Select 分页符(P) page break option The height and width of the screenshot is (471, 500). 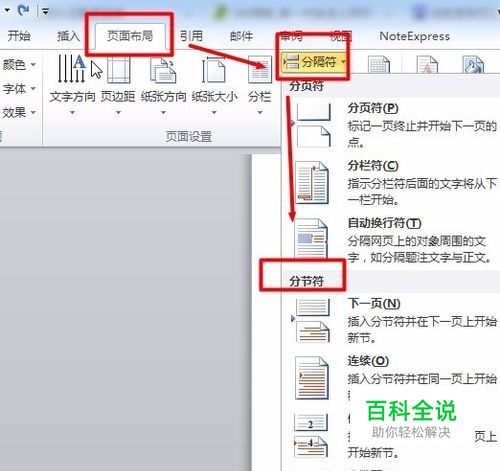[391, 125]
